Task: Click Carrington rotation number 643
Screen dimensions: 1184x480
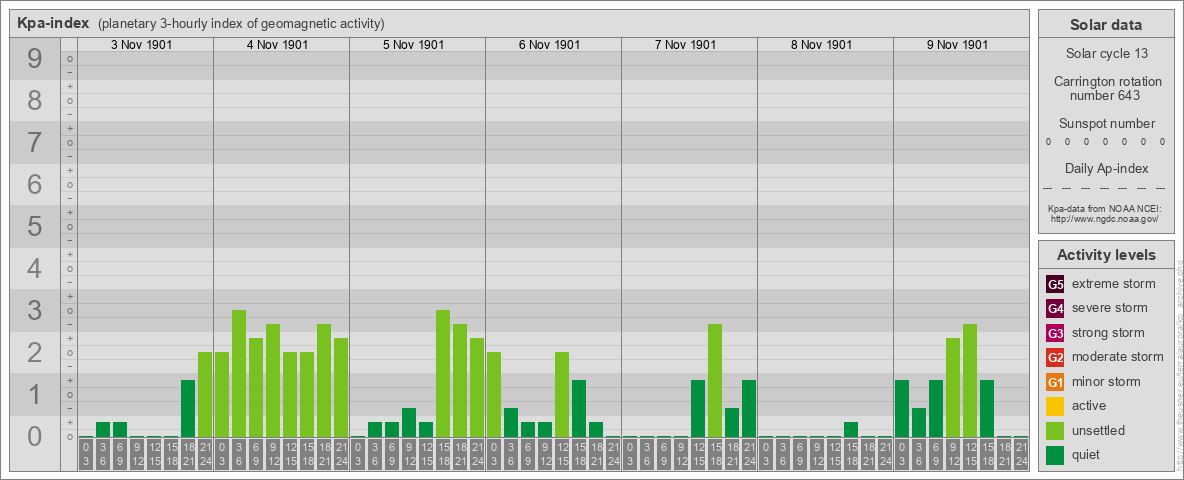Action: pos(1106,88)
